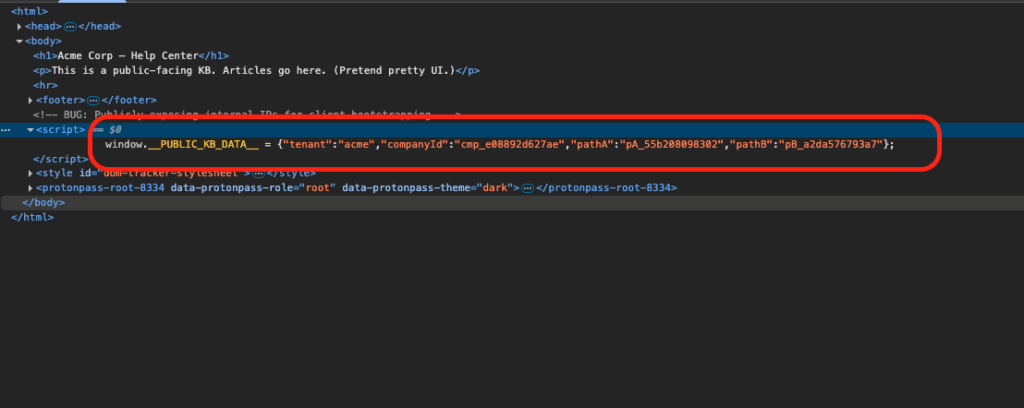Click the tenant value "acme"
The image size is (1024, 408).
pos(355,144)
